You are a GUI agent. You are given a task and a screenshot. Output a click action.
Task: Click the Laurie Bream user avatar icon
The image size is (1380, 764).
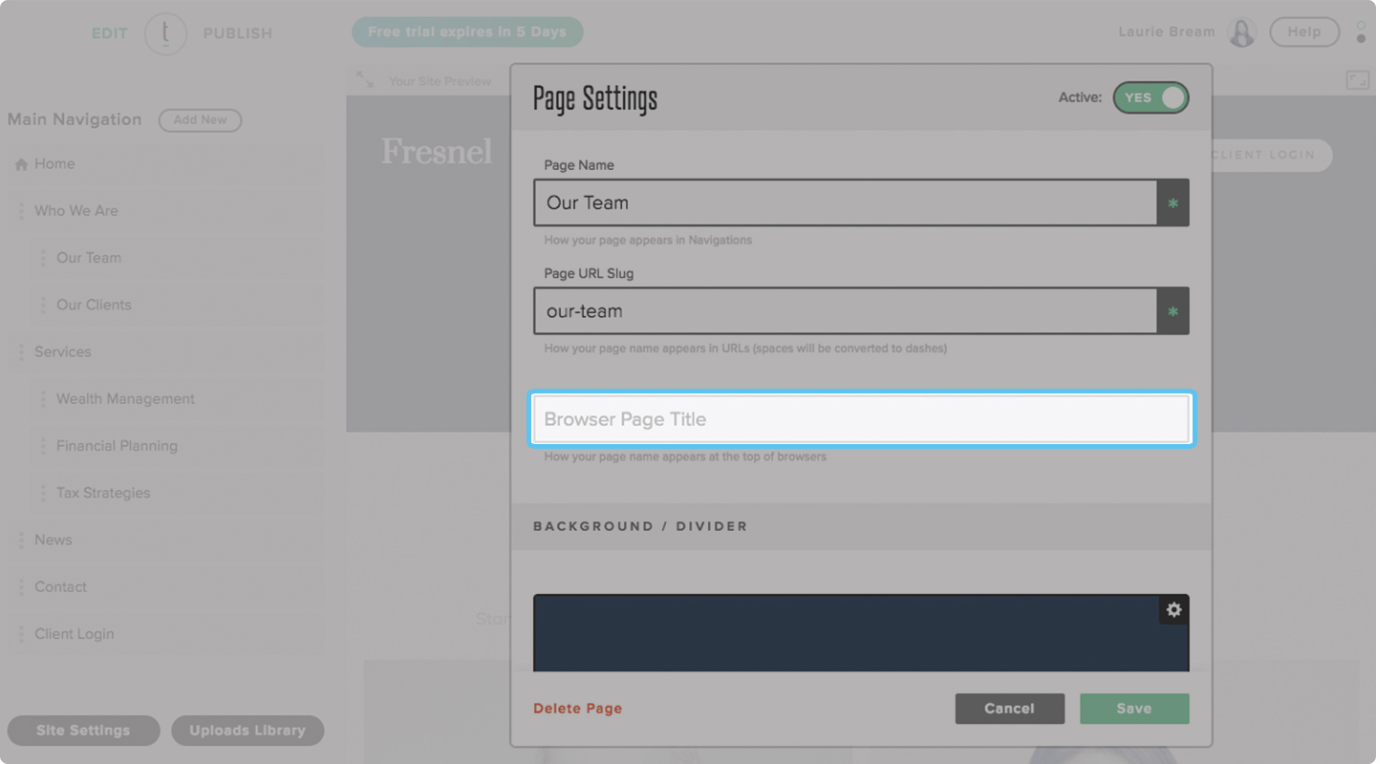tap(1242, 33)
